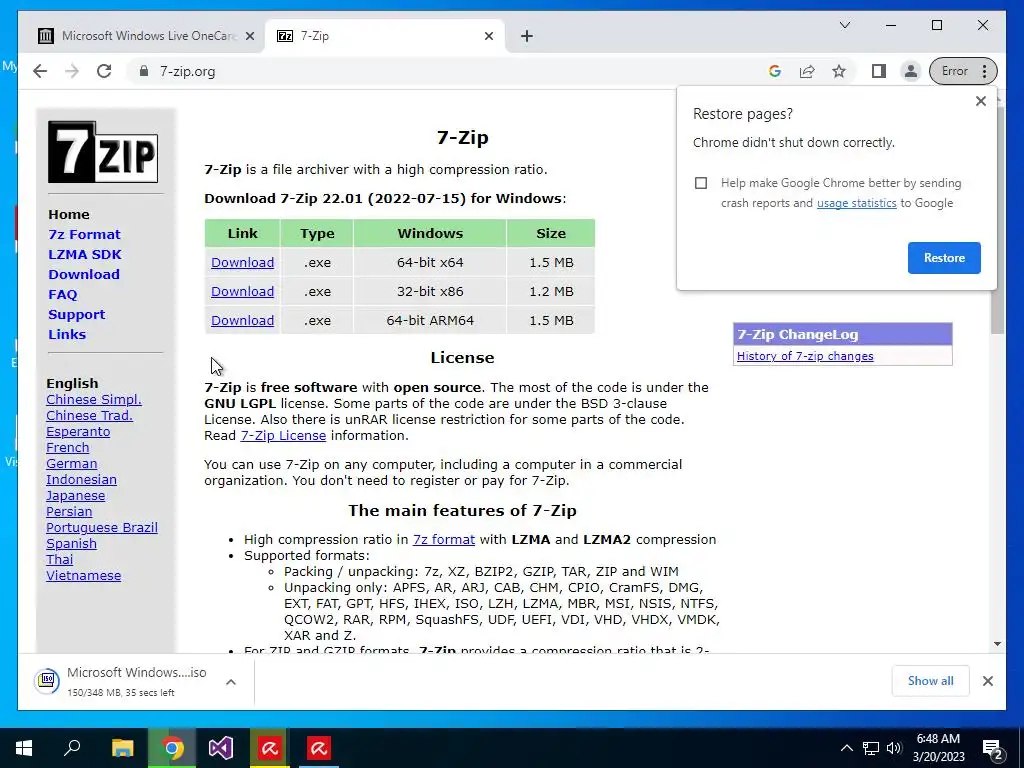
Task: Switch language to Persian
Action: tap(69, 511)
